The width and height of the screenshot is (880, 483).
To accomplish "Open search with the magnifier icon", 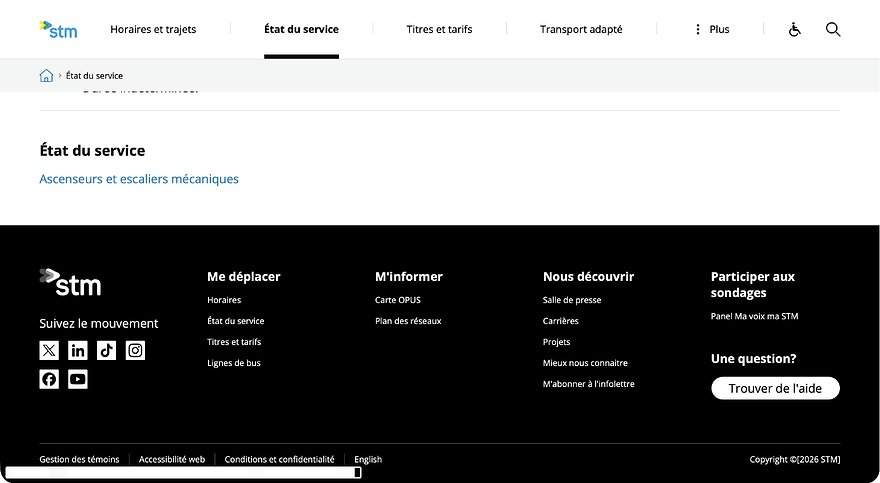I will 833,29.
